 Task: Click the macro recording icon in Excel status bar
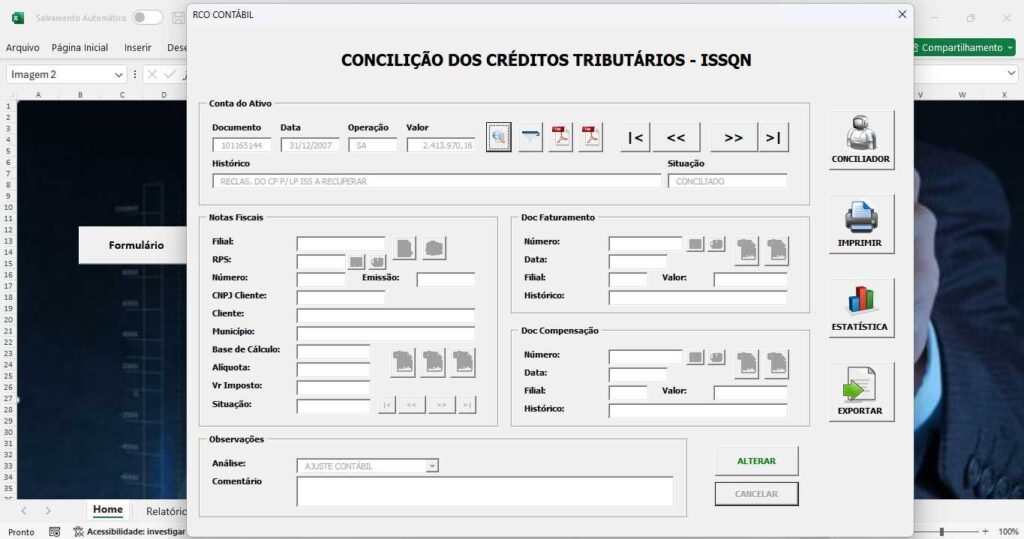[55, 532]
